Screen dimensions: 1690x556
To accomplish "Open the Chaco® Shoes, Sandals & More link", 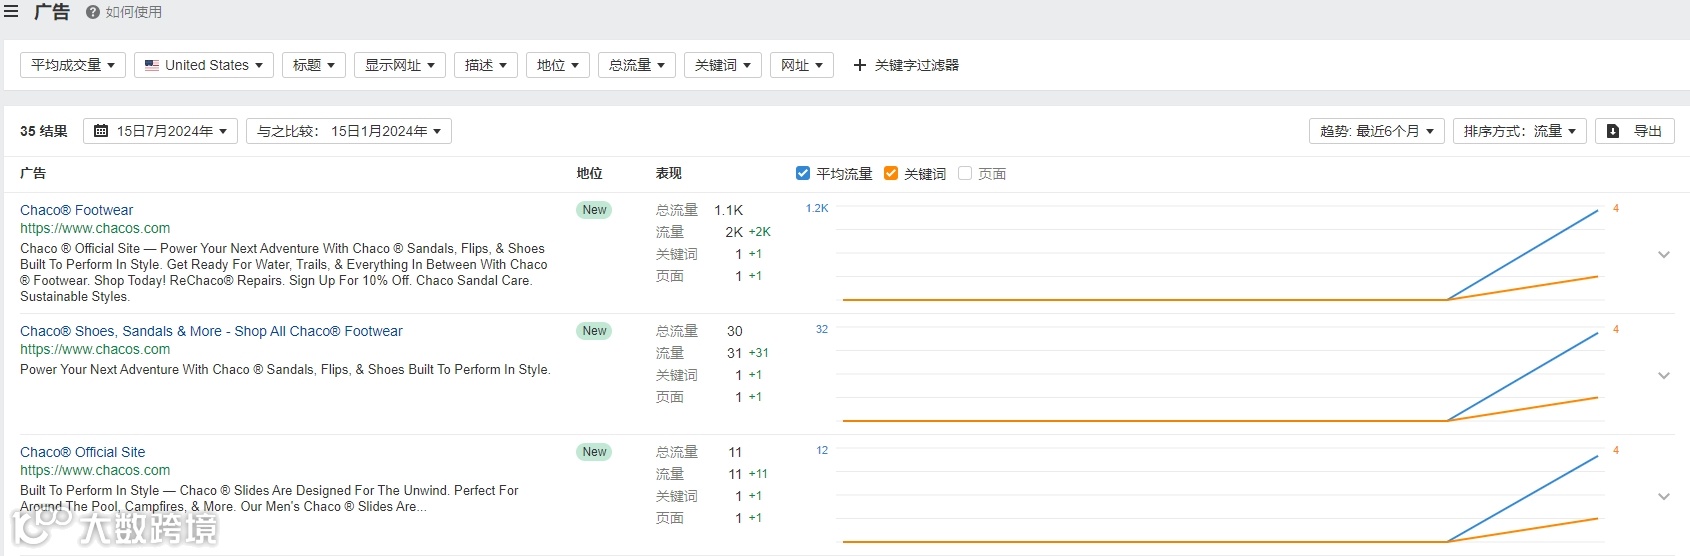I will pos(211,331).
